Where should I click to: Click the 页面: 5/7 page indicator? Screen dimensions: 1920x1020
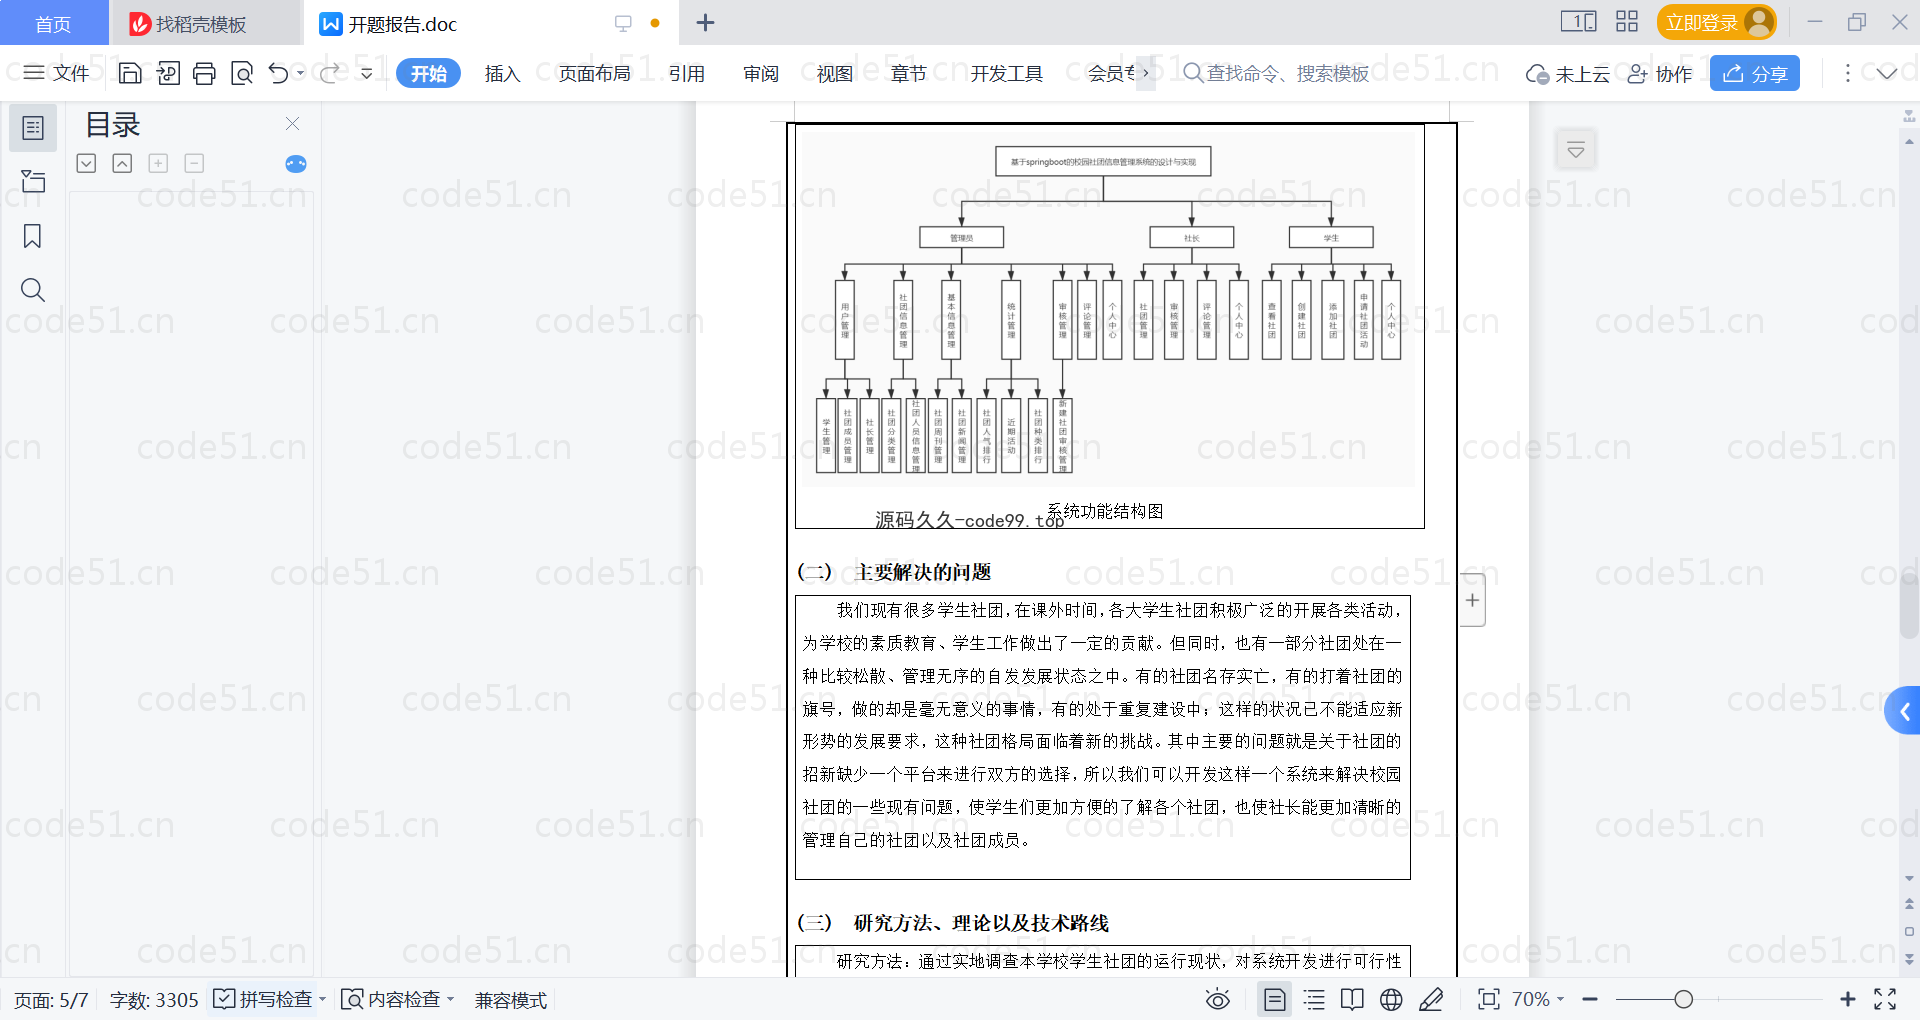(x=51, y=1000)
